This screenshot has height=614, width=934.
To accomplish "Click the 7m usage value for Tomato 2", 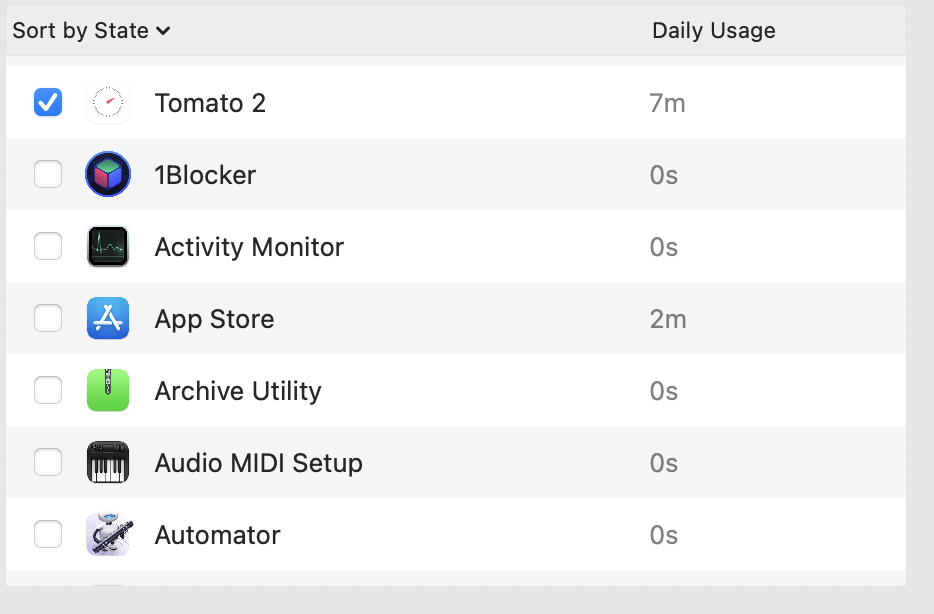I will (x=667, y=103).
